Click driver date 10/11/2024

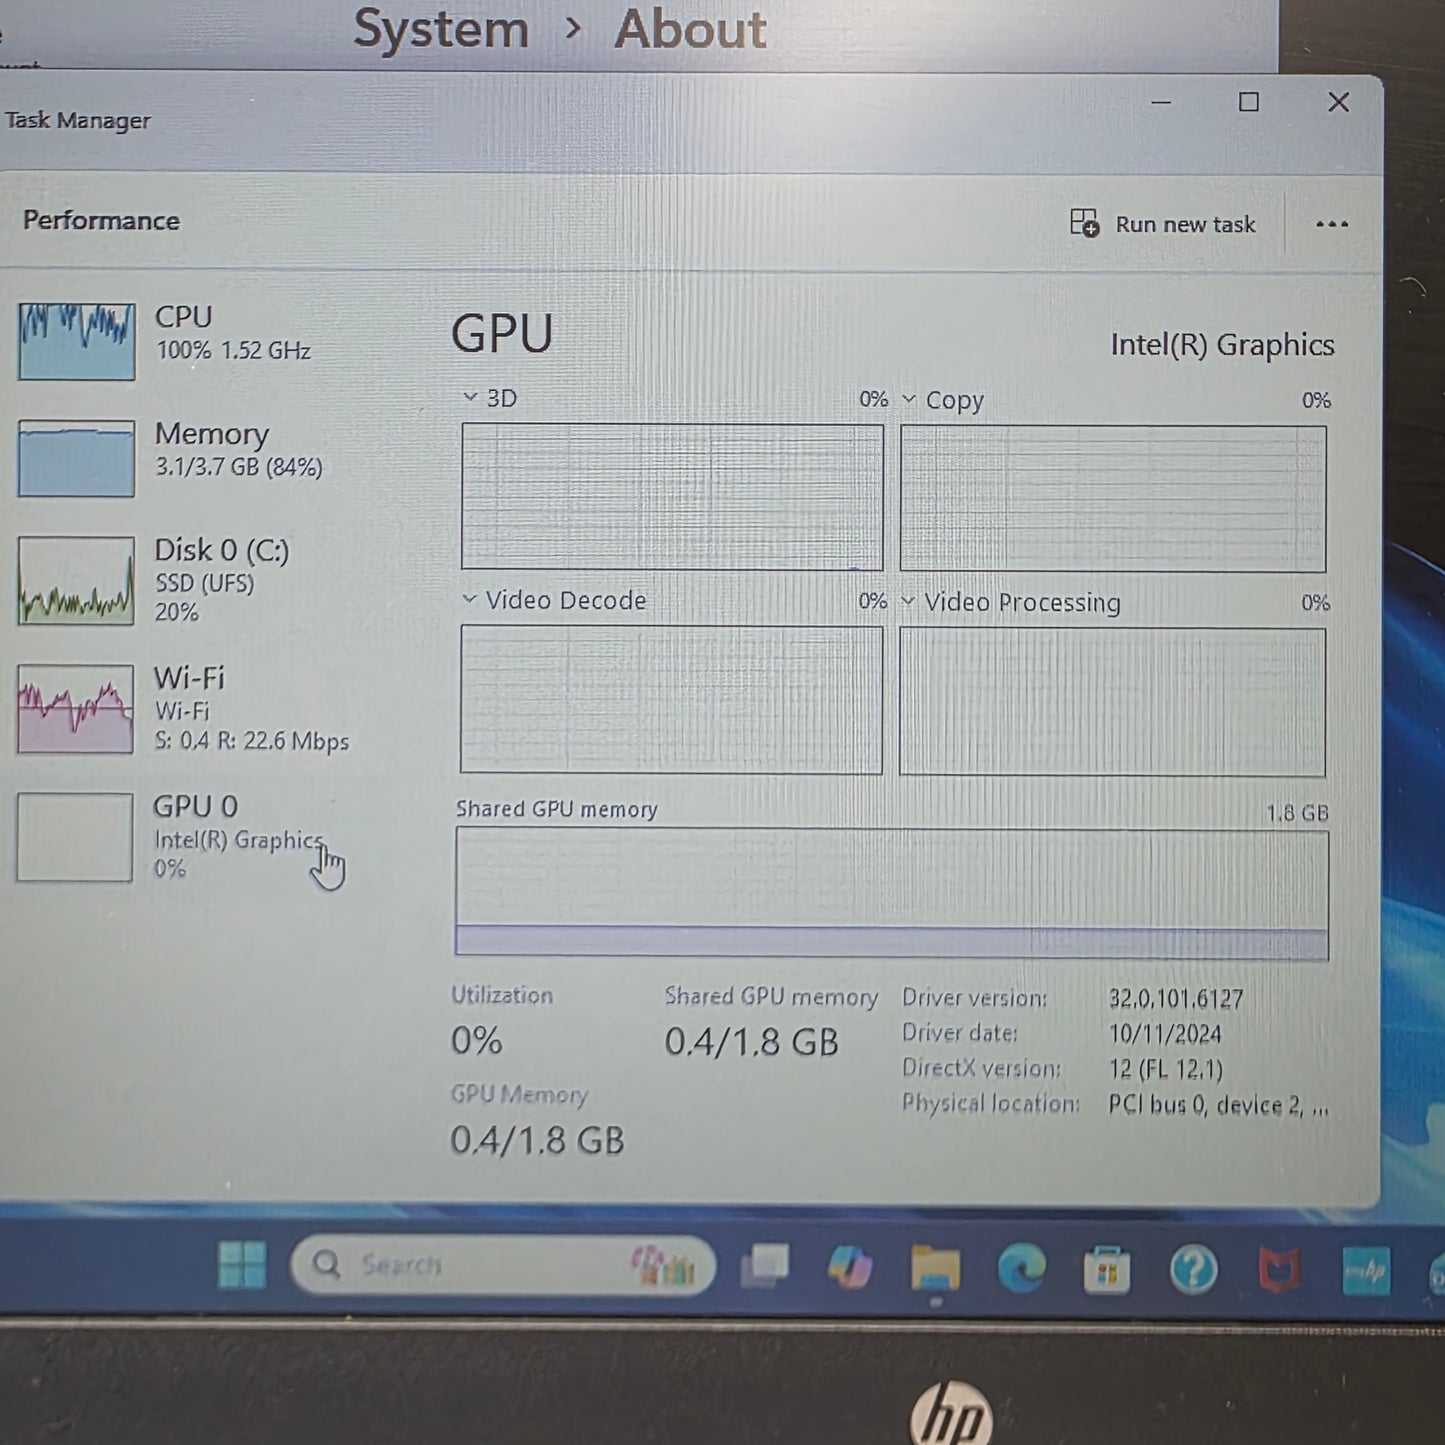point(1165,1034)
